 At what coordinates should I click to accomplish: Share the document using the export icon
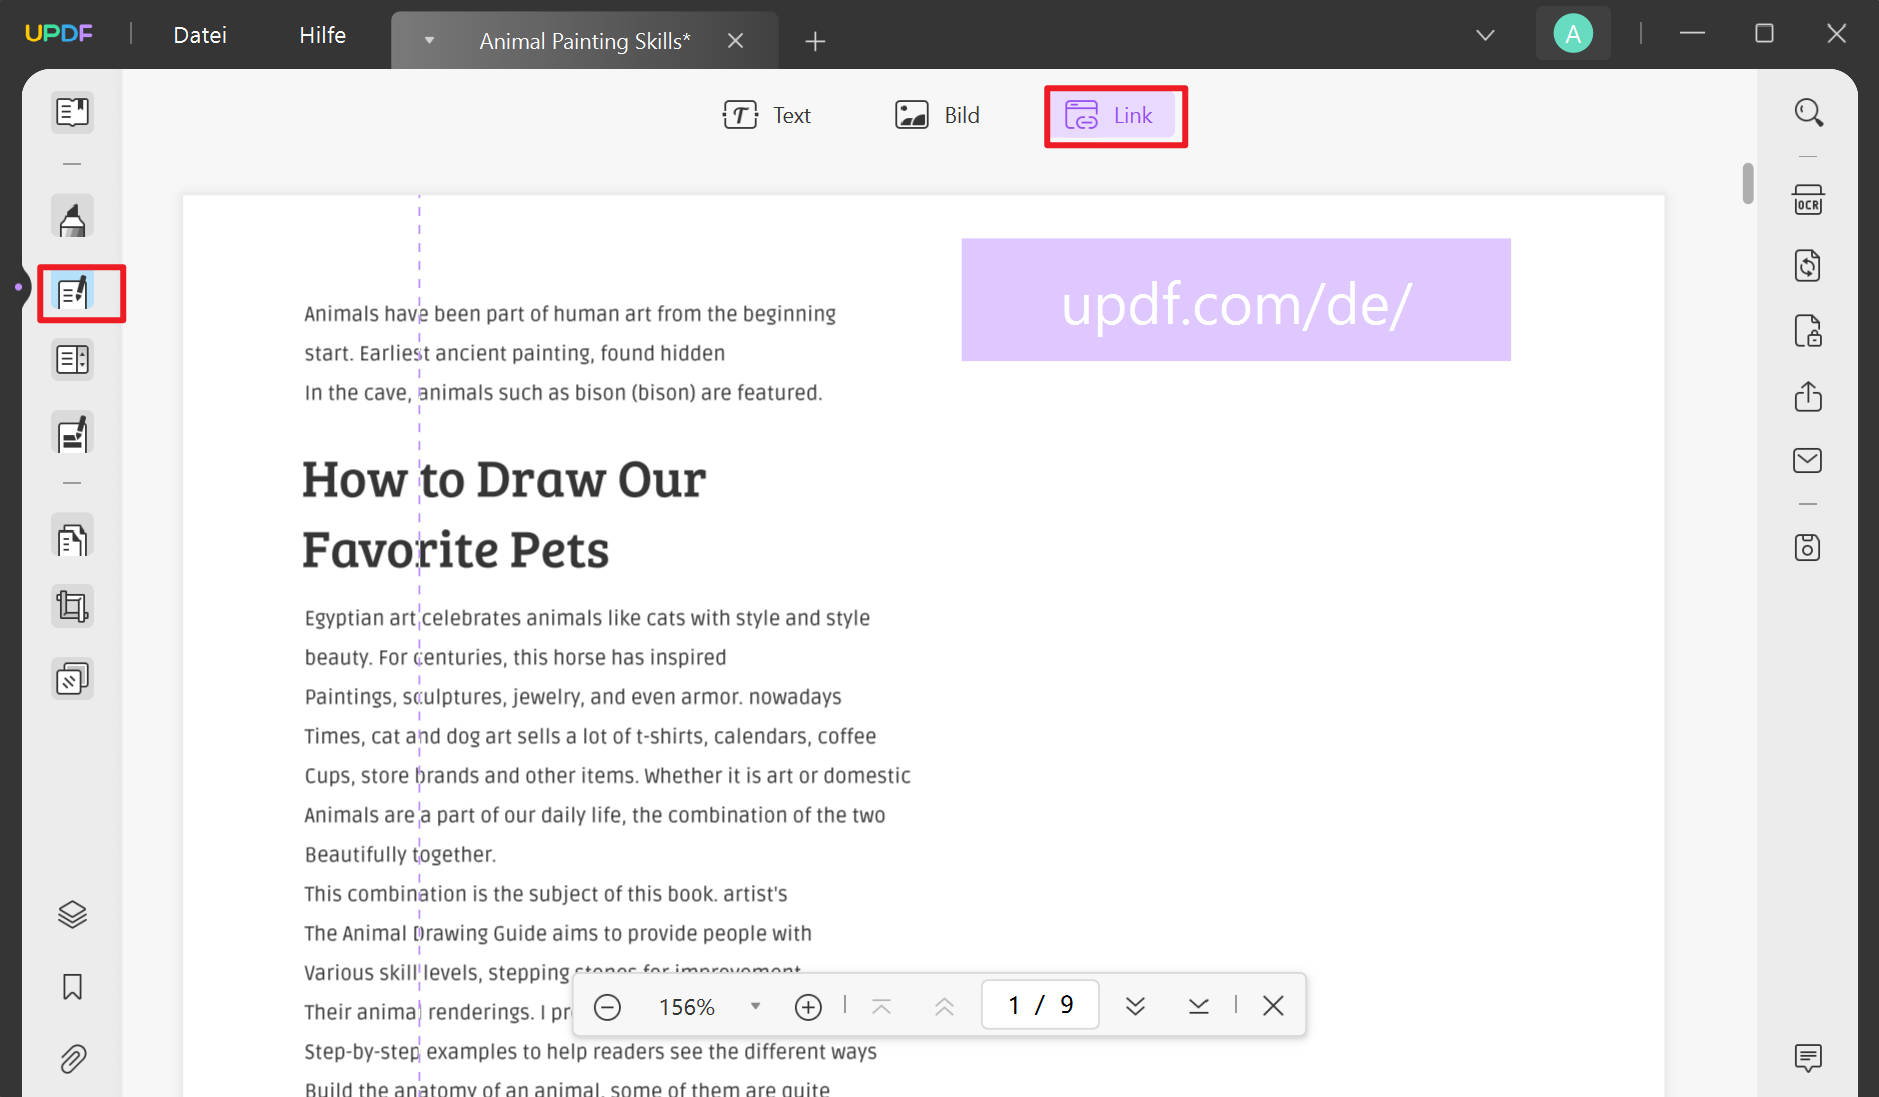click(x=1808, y=397)
